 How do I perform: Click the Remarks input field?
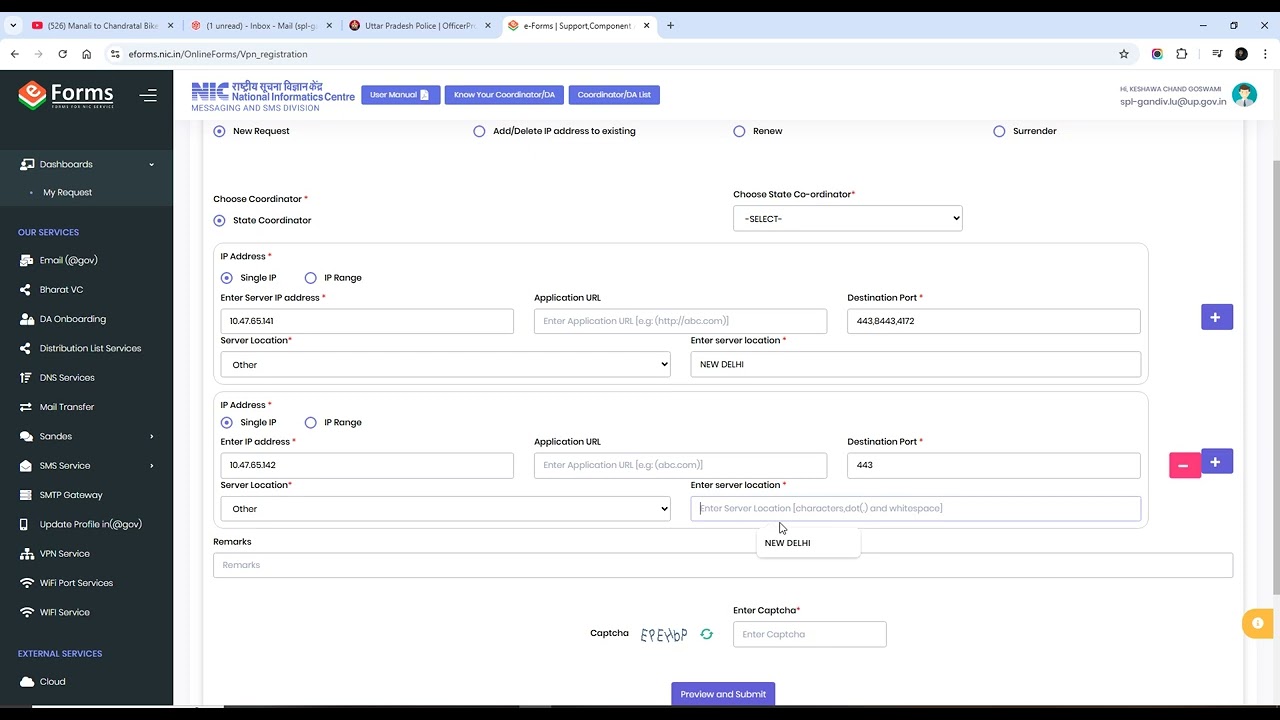[722, 565]
